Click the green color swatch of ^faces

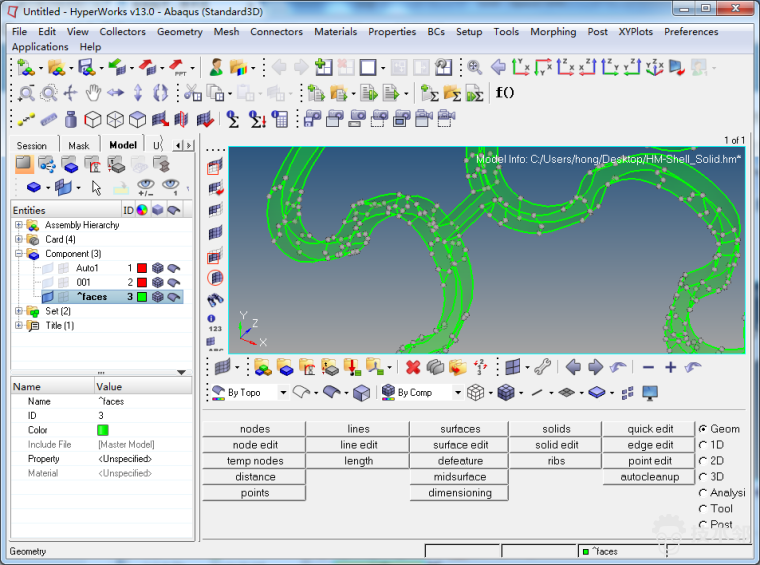(142, 297)
